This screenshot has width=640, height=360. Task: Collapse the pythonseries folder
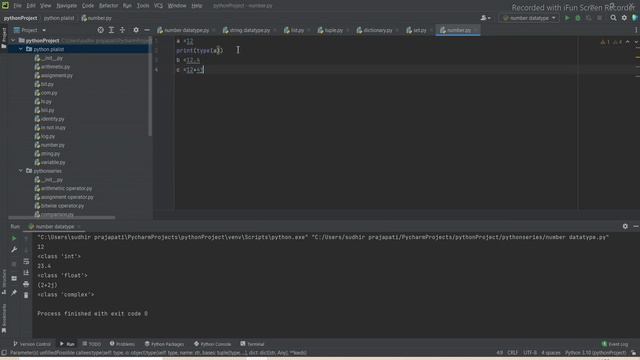(x=20, y=171)
